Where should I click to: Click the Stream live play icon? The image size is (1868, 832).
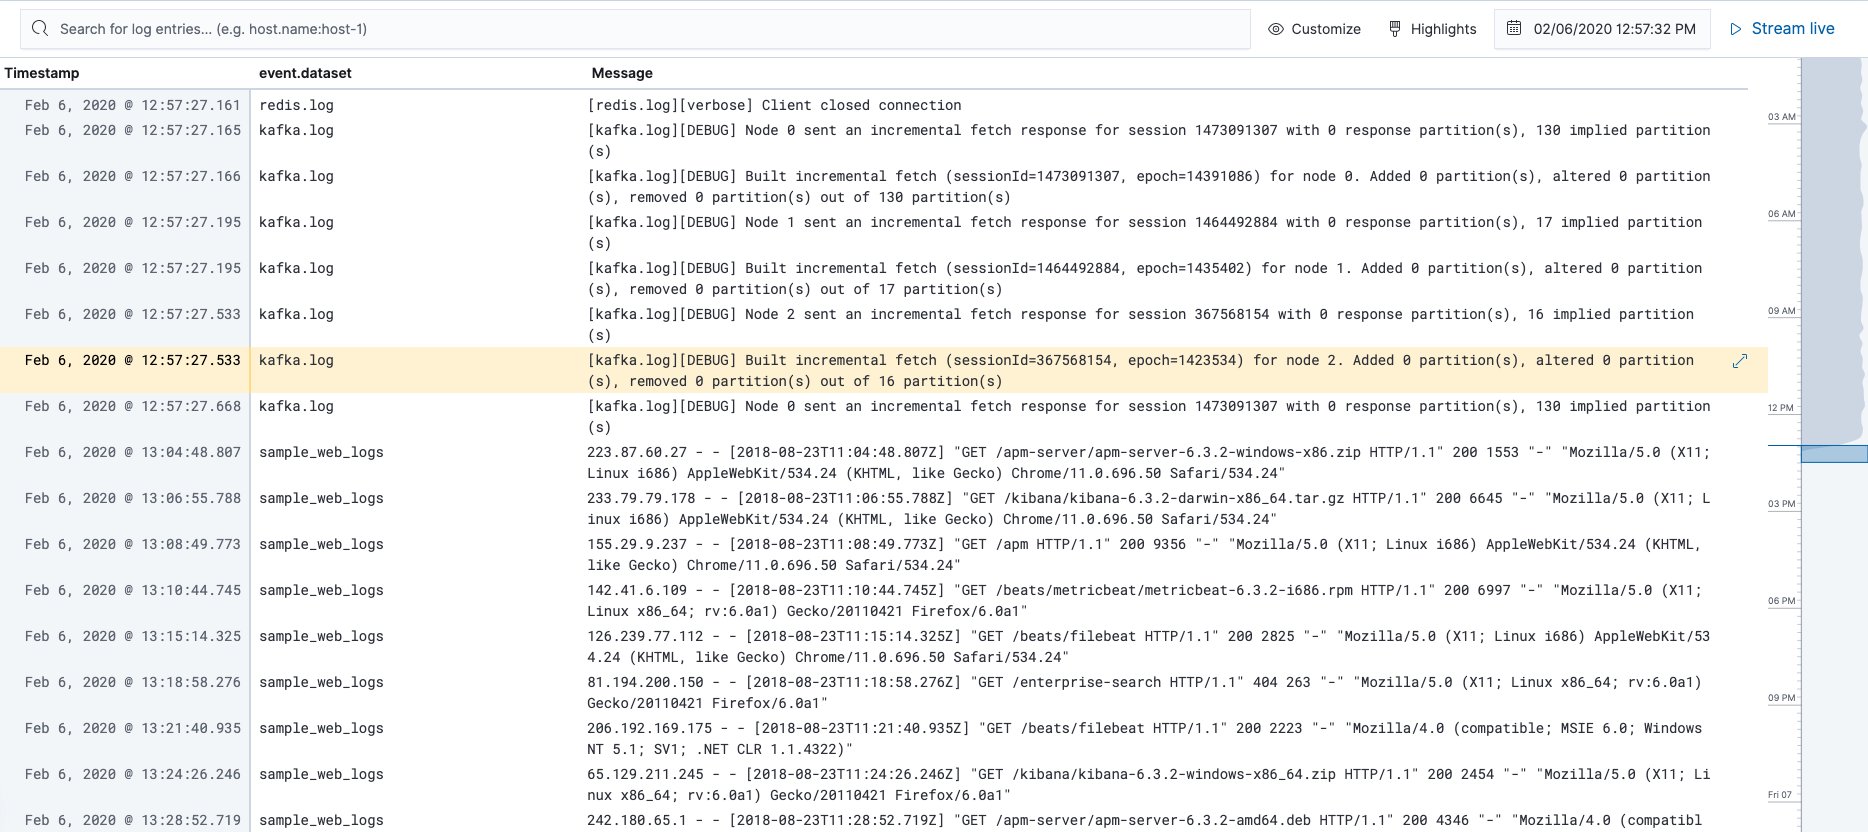click(x=1736, y=29)
